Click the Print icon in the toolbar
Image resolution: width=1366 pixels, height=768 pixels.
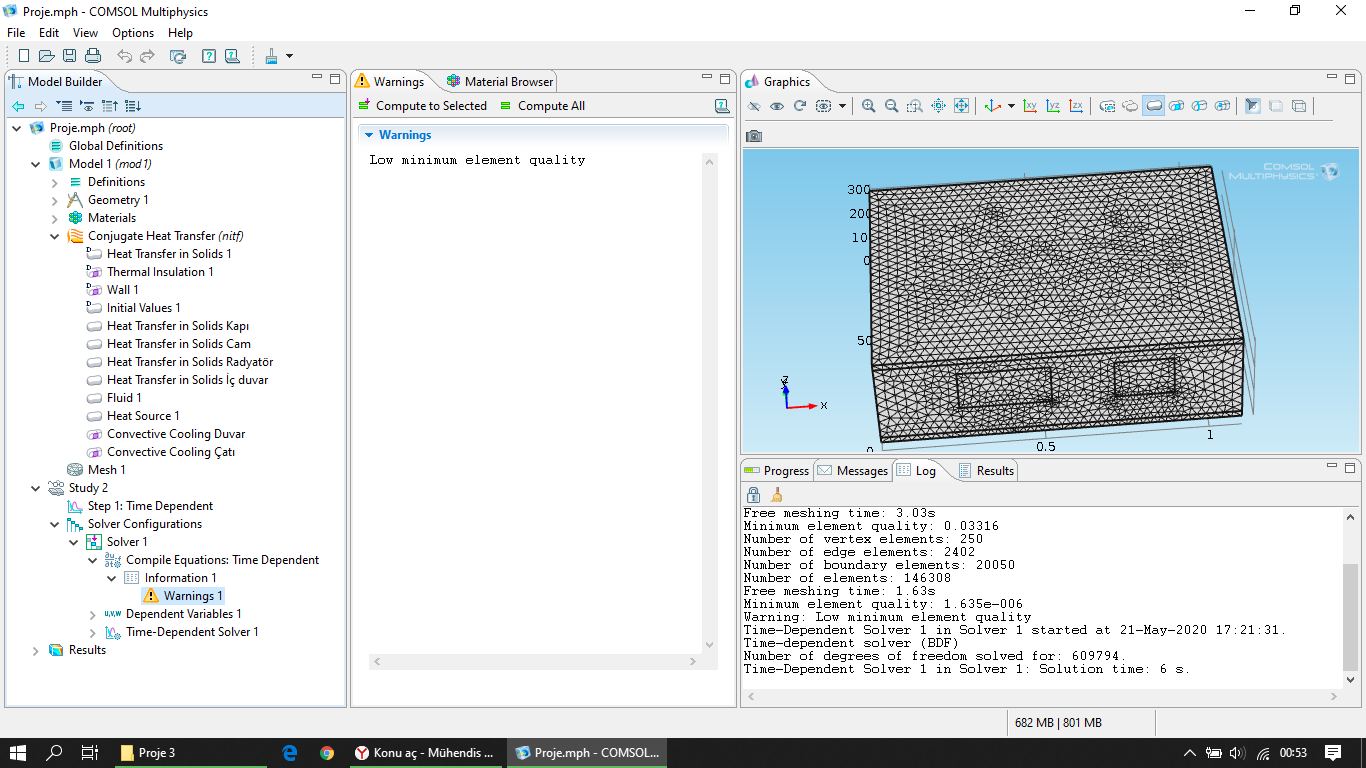point(93,56)
